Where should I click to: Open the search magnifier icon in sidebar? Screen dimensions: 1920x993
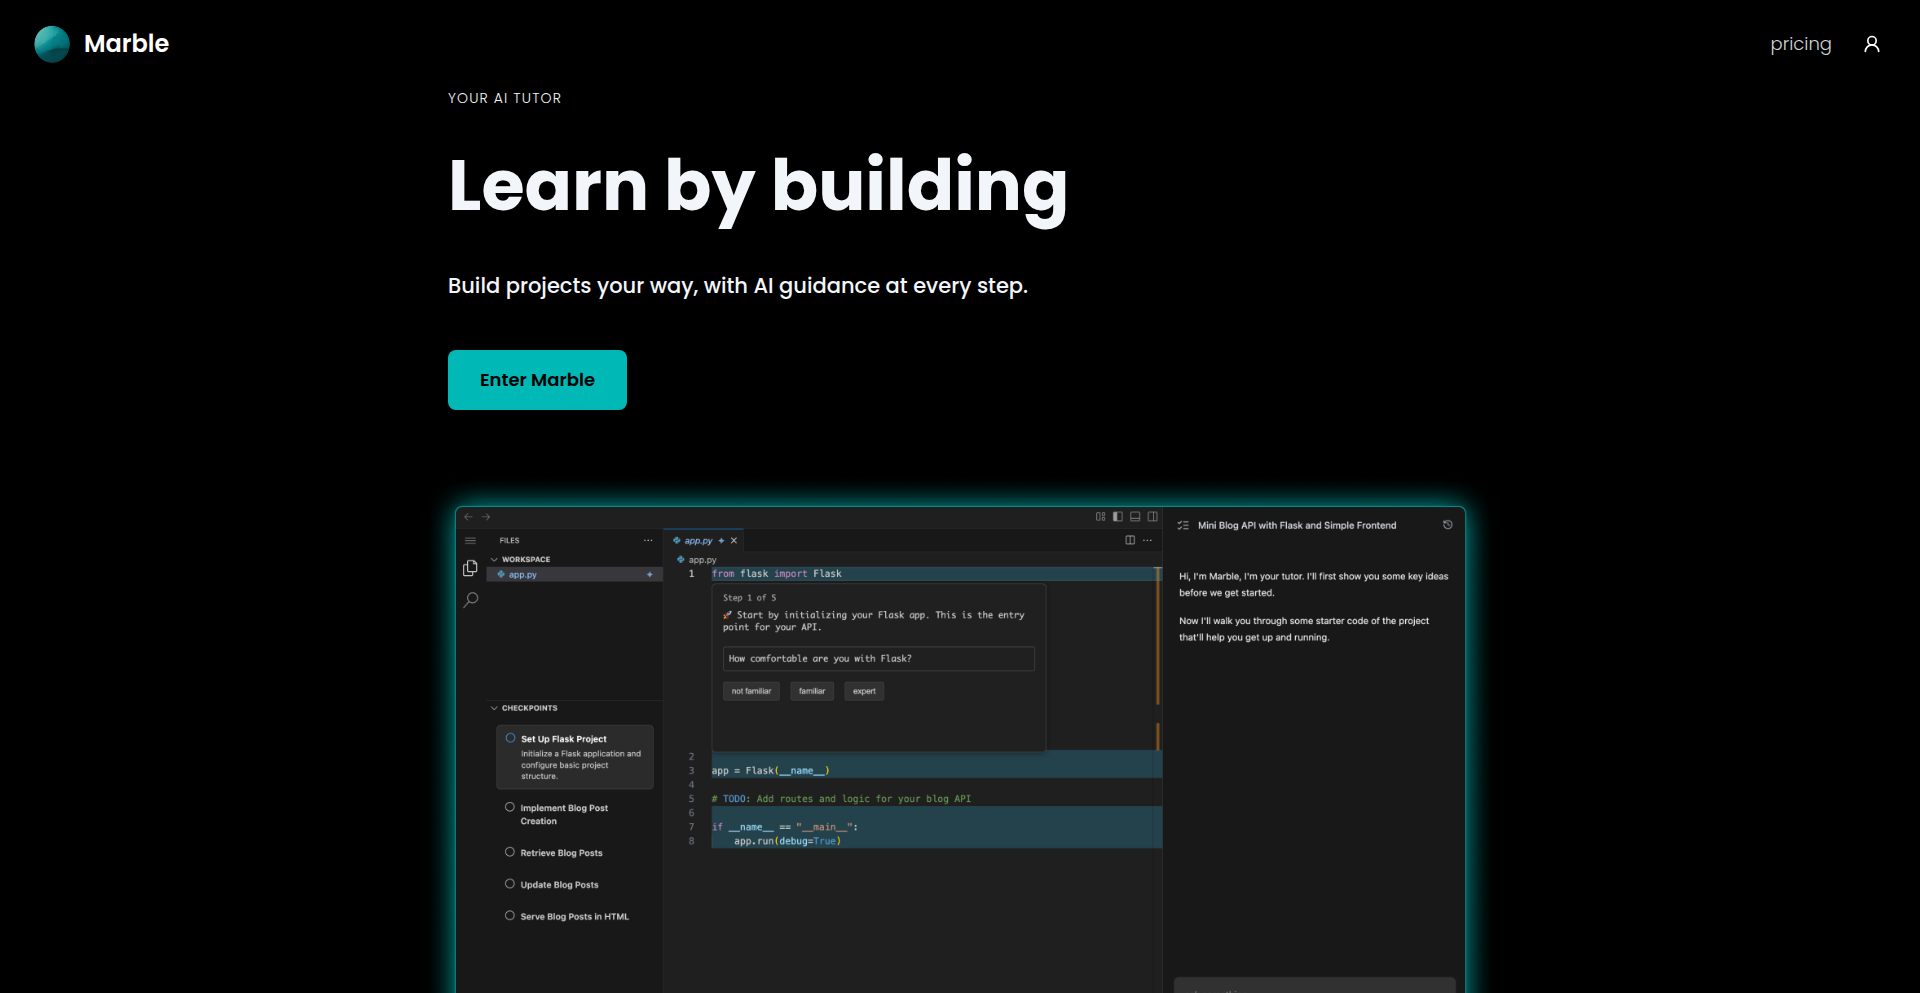pos(471,600)
